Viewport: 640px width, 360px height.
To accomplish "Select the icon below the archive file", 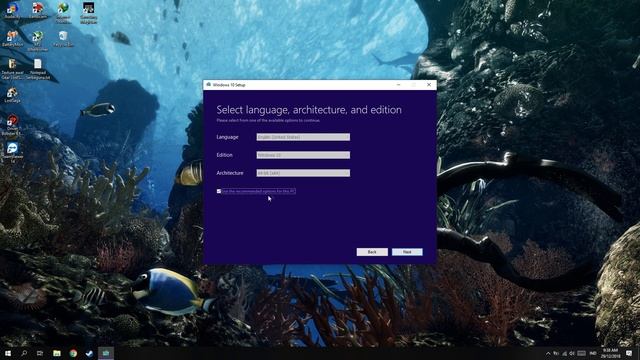I will (x=12, y=95).
